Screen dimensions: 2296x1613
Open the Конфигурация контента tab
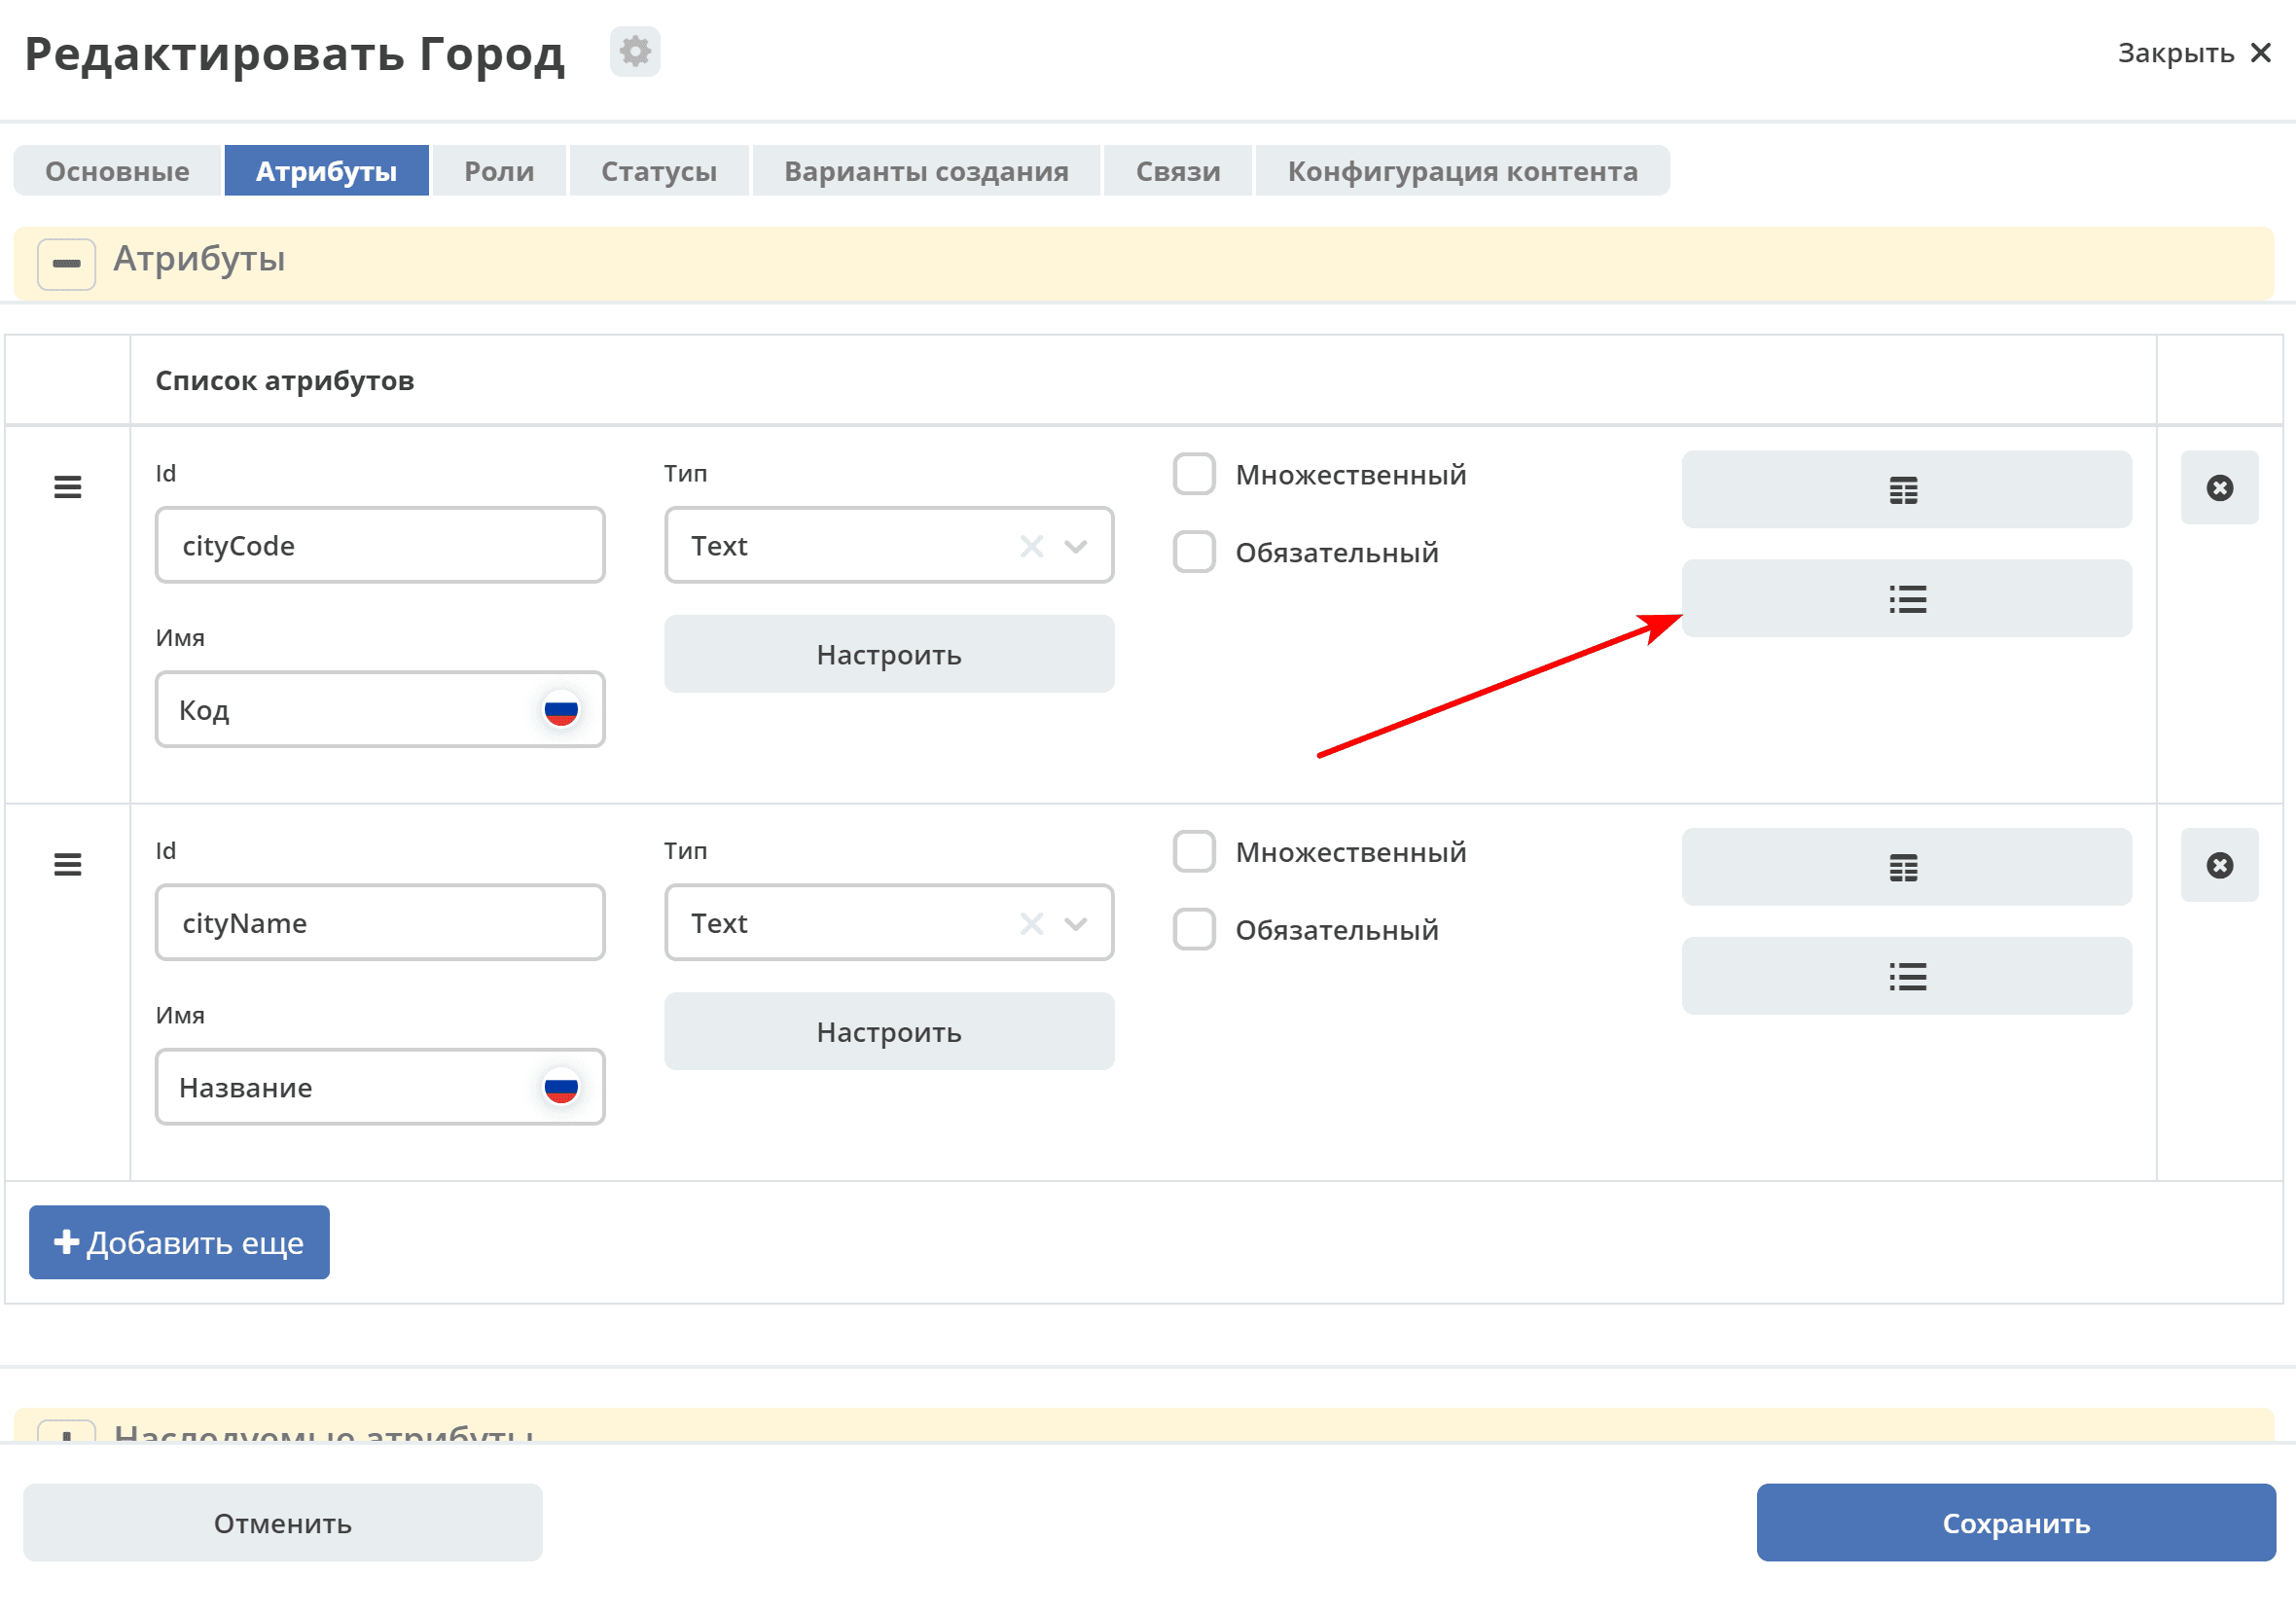(x=1462, y=171)
